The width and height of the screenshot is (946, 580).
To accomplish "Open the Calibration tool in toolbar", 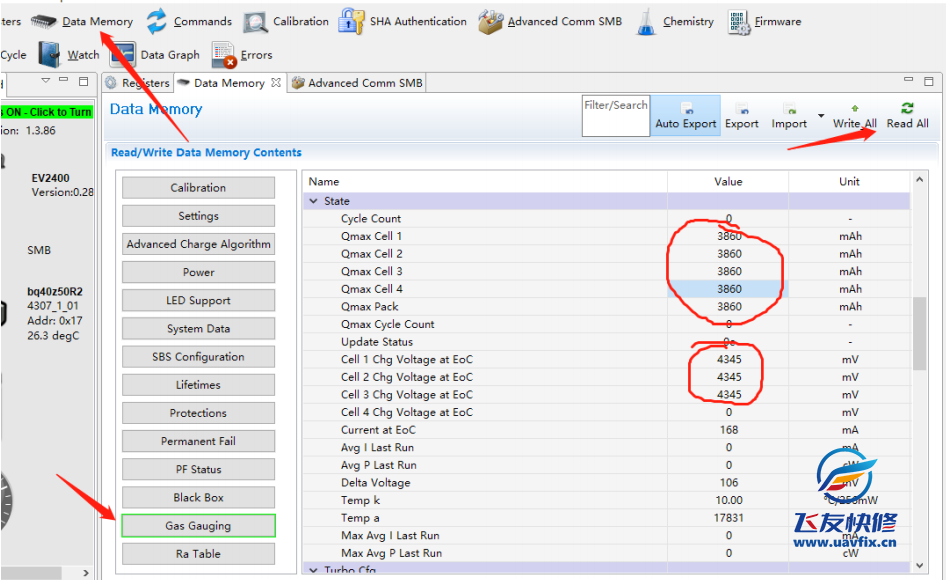I will pos(256,21).
